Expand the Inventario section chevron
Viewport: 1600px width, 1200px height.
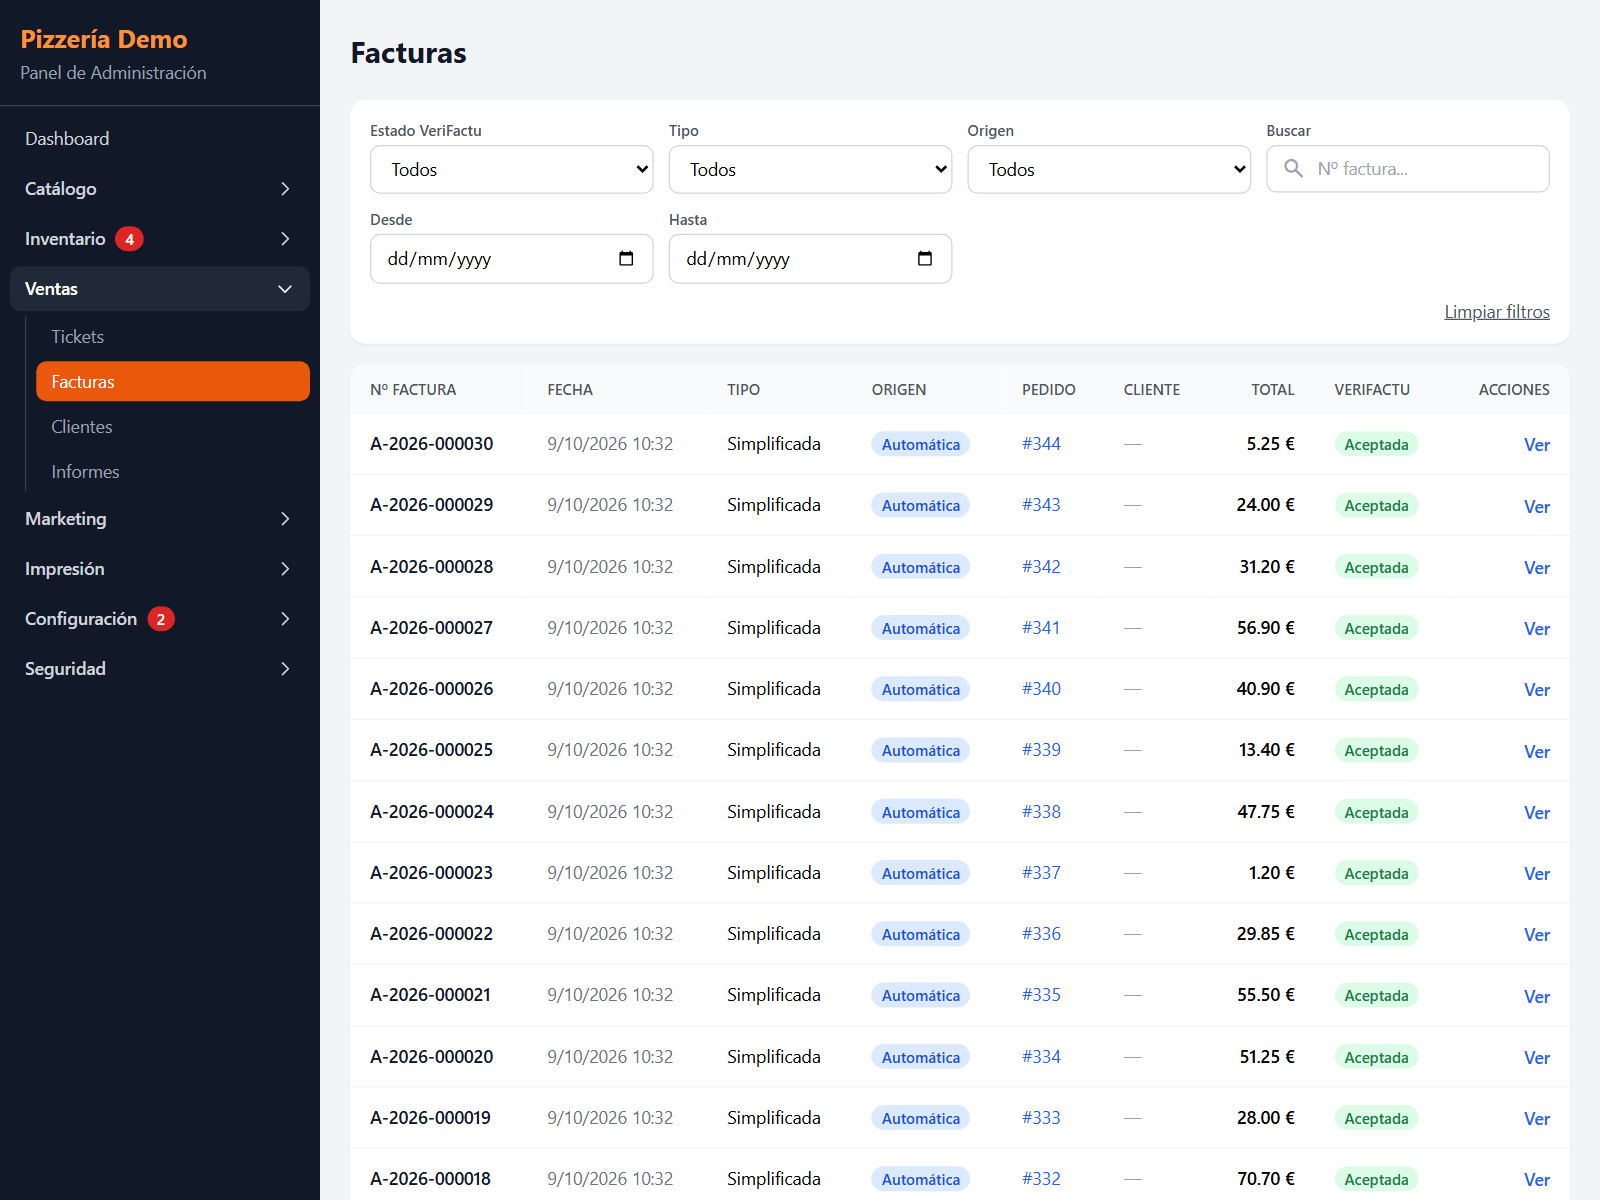pos(285,239)
